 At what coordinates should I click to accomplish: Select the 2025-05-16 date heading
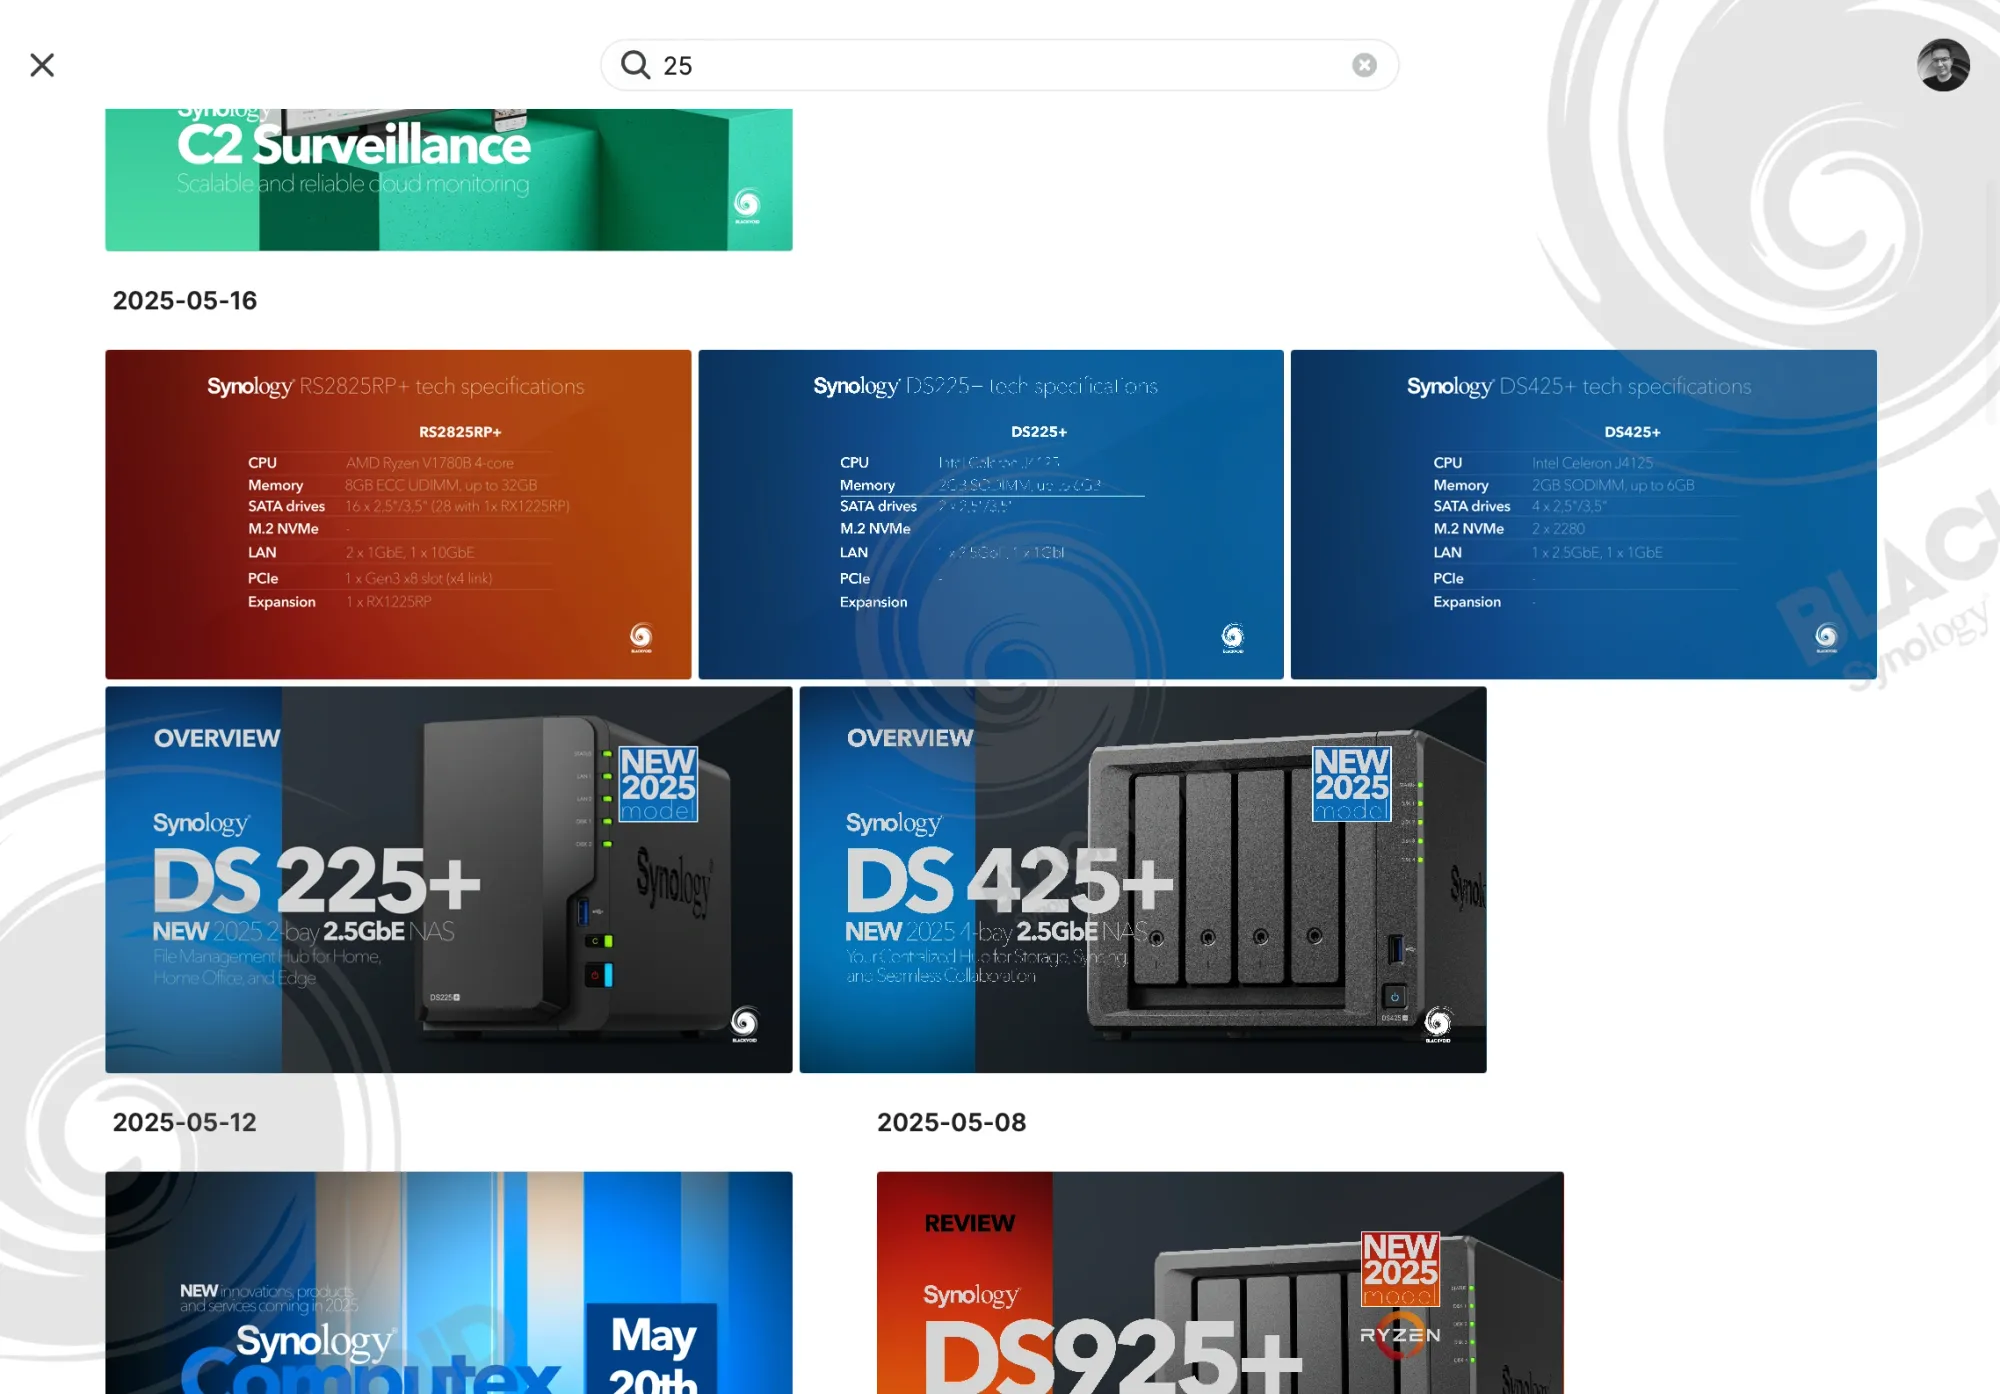click(x=185, y=300)
